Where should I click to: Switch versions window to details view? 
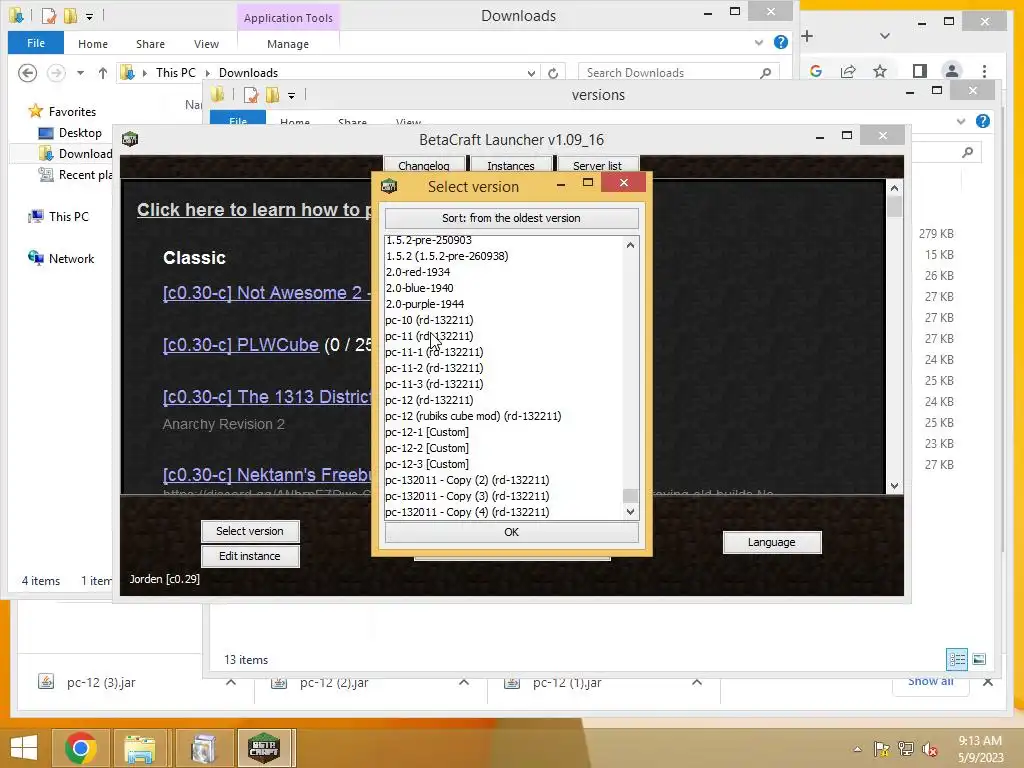pos(957,659)
